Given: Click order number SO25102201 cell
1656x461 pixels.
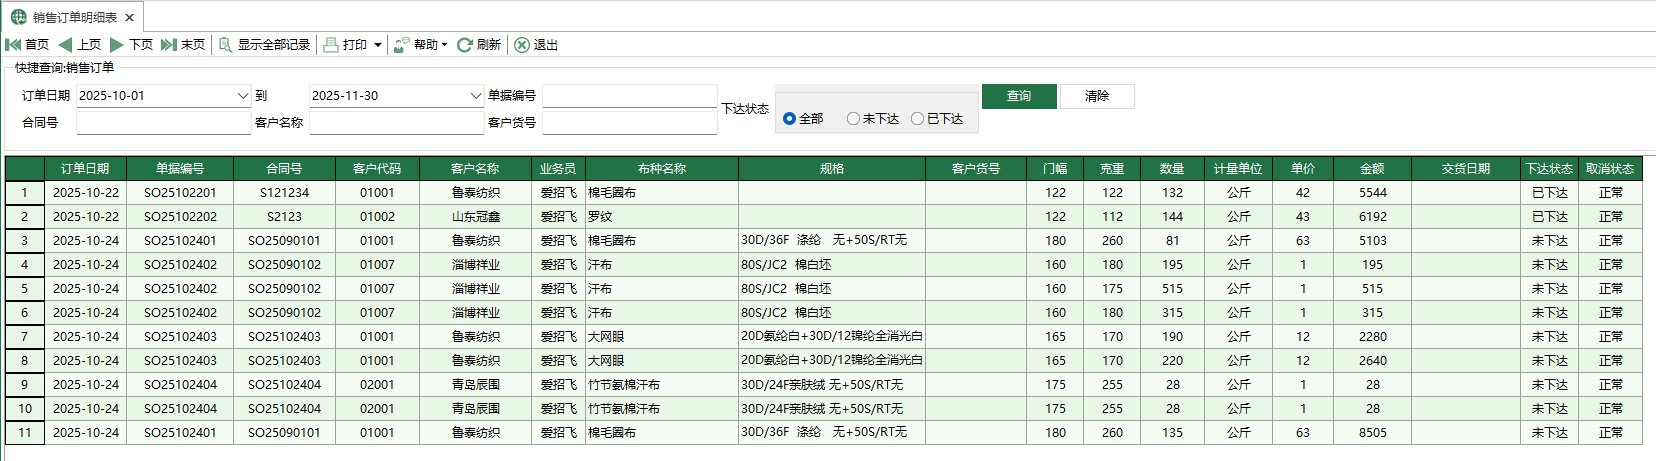Looking at the screenshot, I should [180, 193].
